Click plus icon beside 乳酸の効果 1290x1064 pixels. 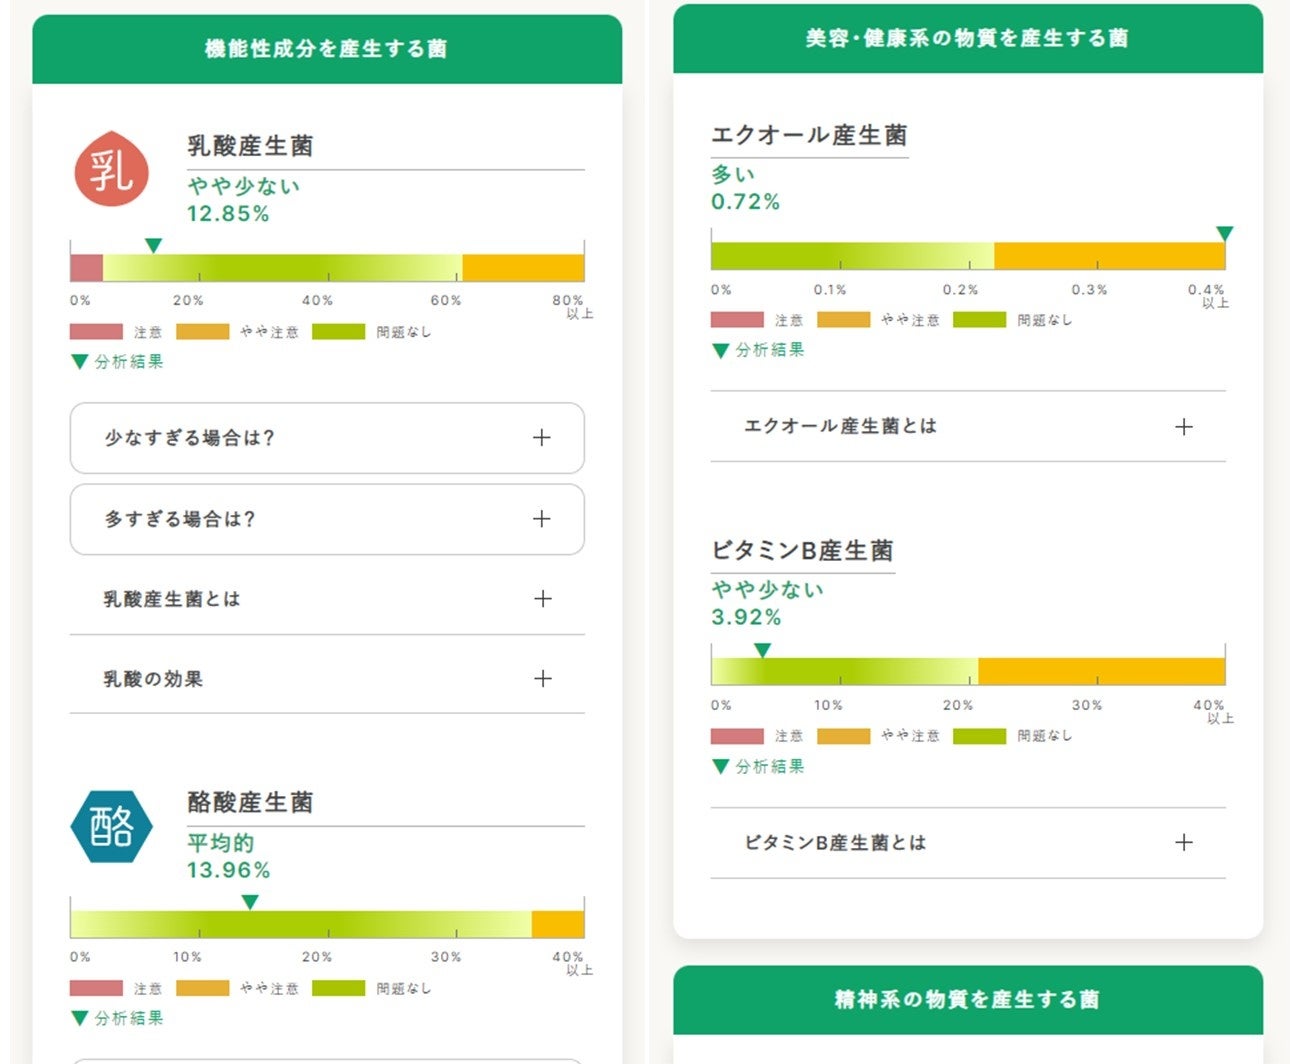[x=542, y=679]
